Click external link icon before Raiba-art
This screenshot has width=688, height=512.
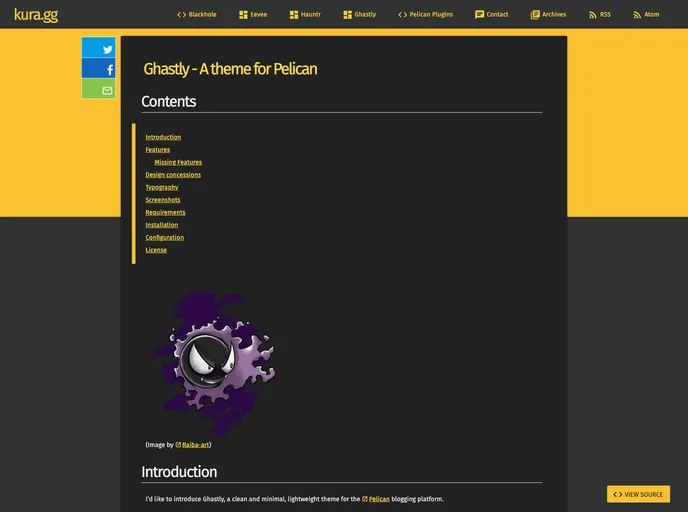point(178,445)
